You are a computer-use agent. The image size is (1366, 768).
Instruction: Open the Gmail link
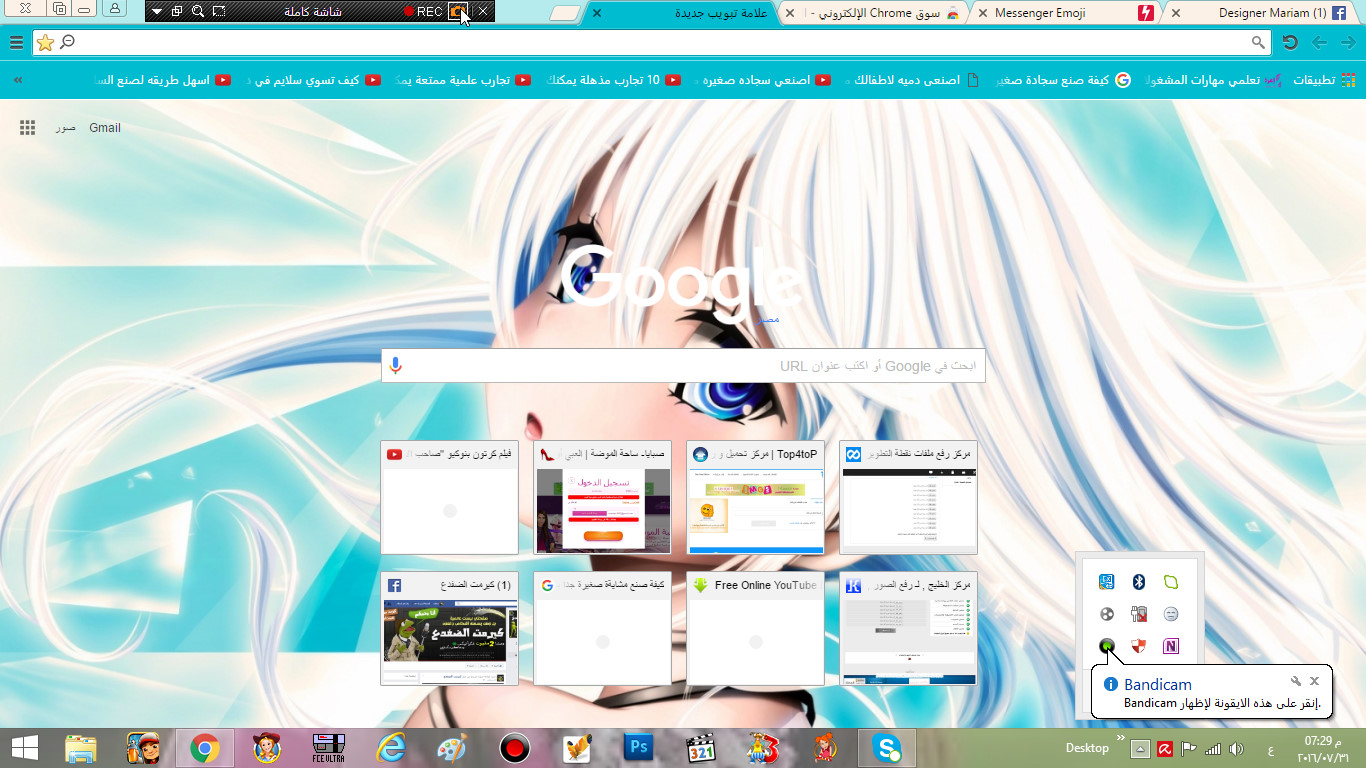105,128
